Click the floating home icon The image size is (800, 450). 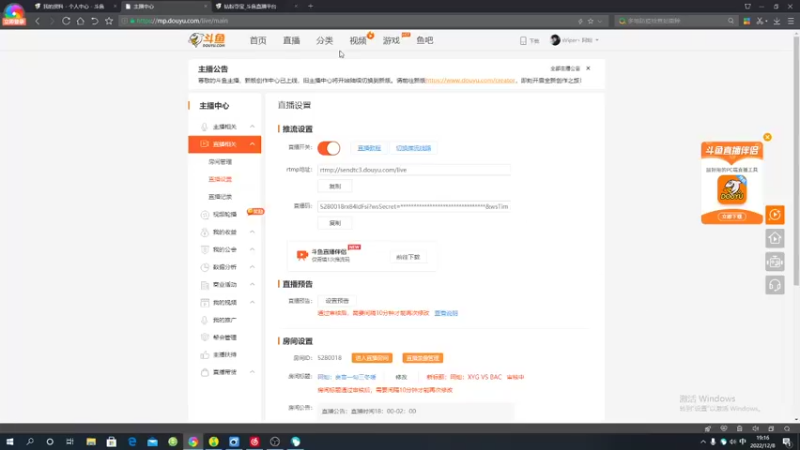point(775,238)
